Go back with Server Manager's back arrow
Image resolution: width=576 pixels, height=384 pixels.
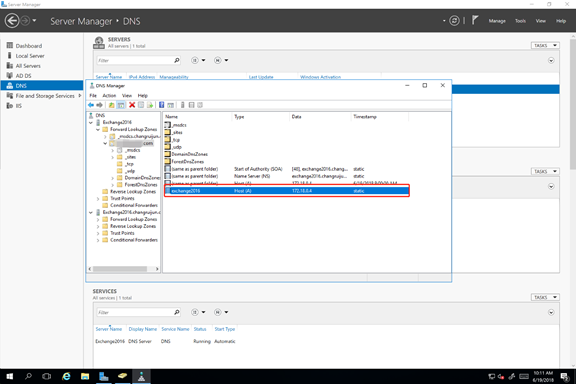click(12, 21)
